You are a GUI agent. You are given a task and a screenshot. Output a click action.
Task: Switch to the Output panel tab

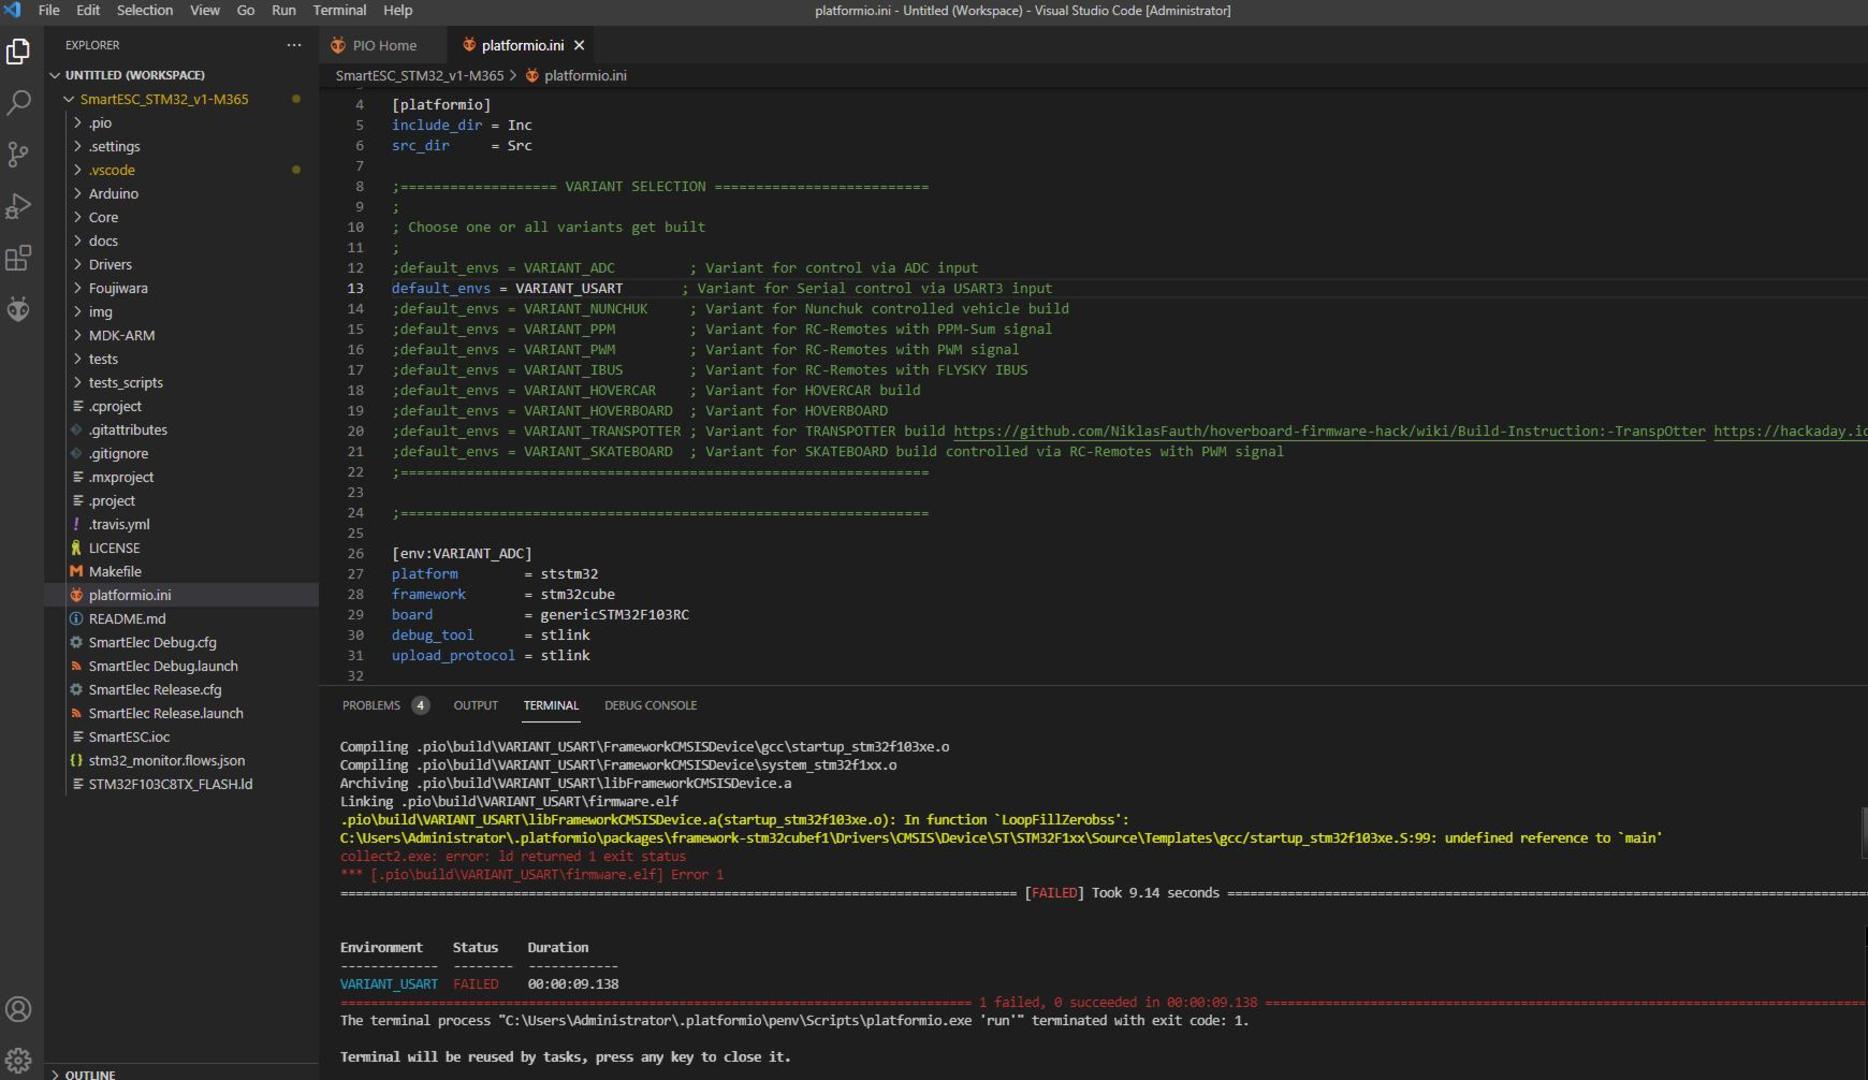pyautogui.click(x=476, y=705)
